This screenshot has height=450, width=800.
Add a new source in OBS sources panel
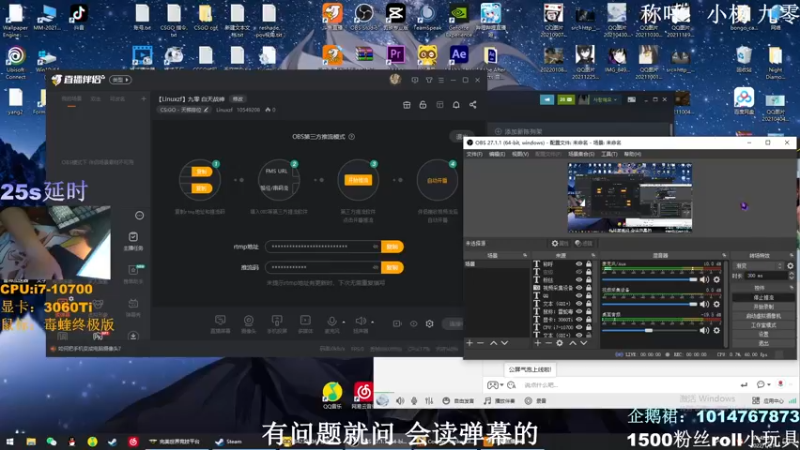pos(538,343)
